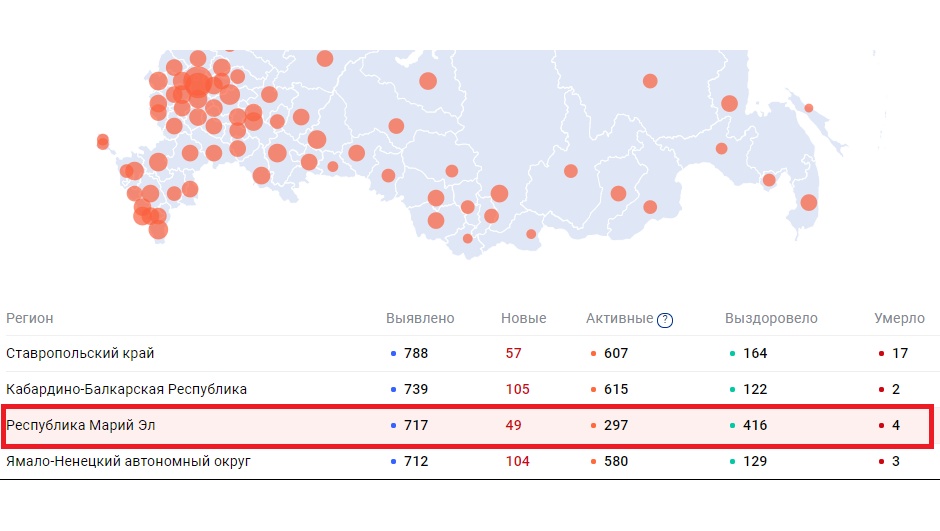The image size is (940, 531).
Task: Click the green dot next to 129 recovered
Action: 733,462
